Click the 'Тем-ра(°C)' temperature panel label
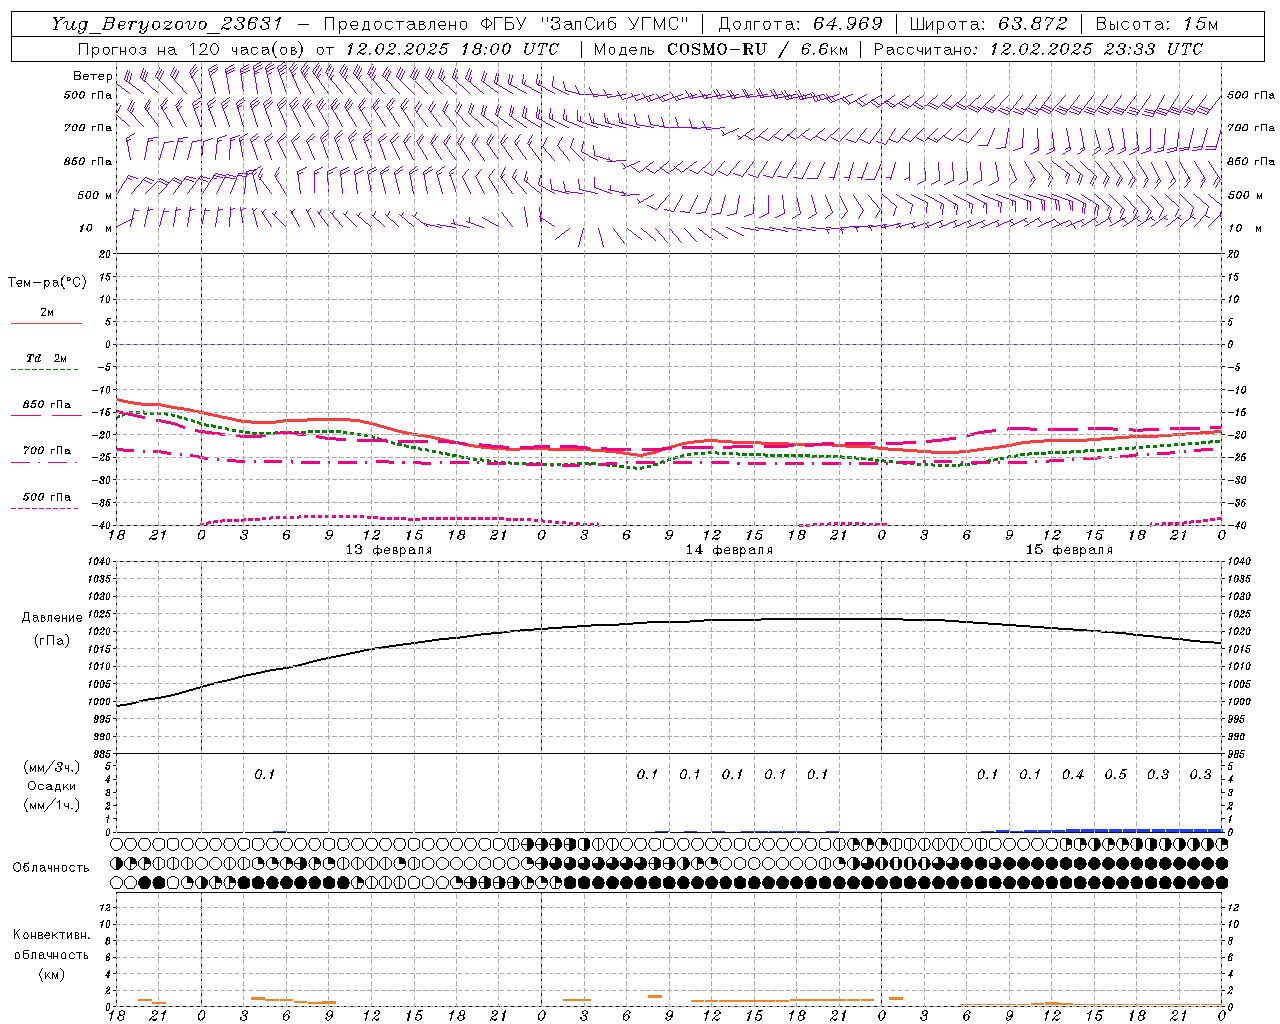 point(47,283)
